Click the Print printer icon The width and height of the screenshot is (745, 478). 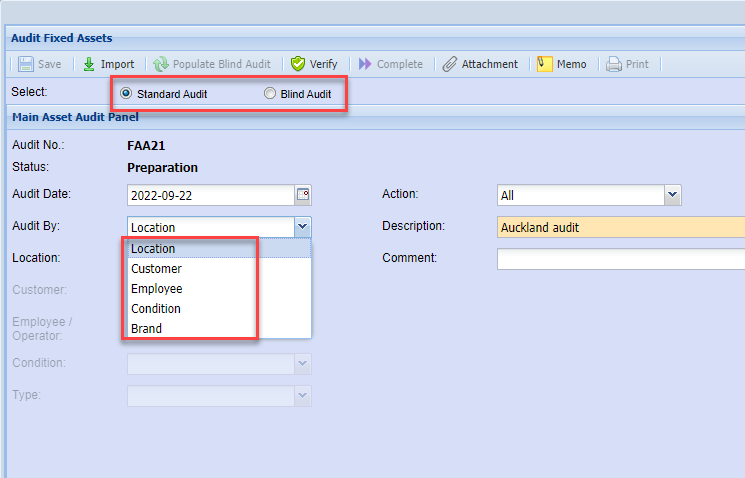point(614,64)
